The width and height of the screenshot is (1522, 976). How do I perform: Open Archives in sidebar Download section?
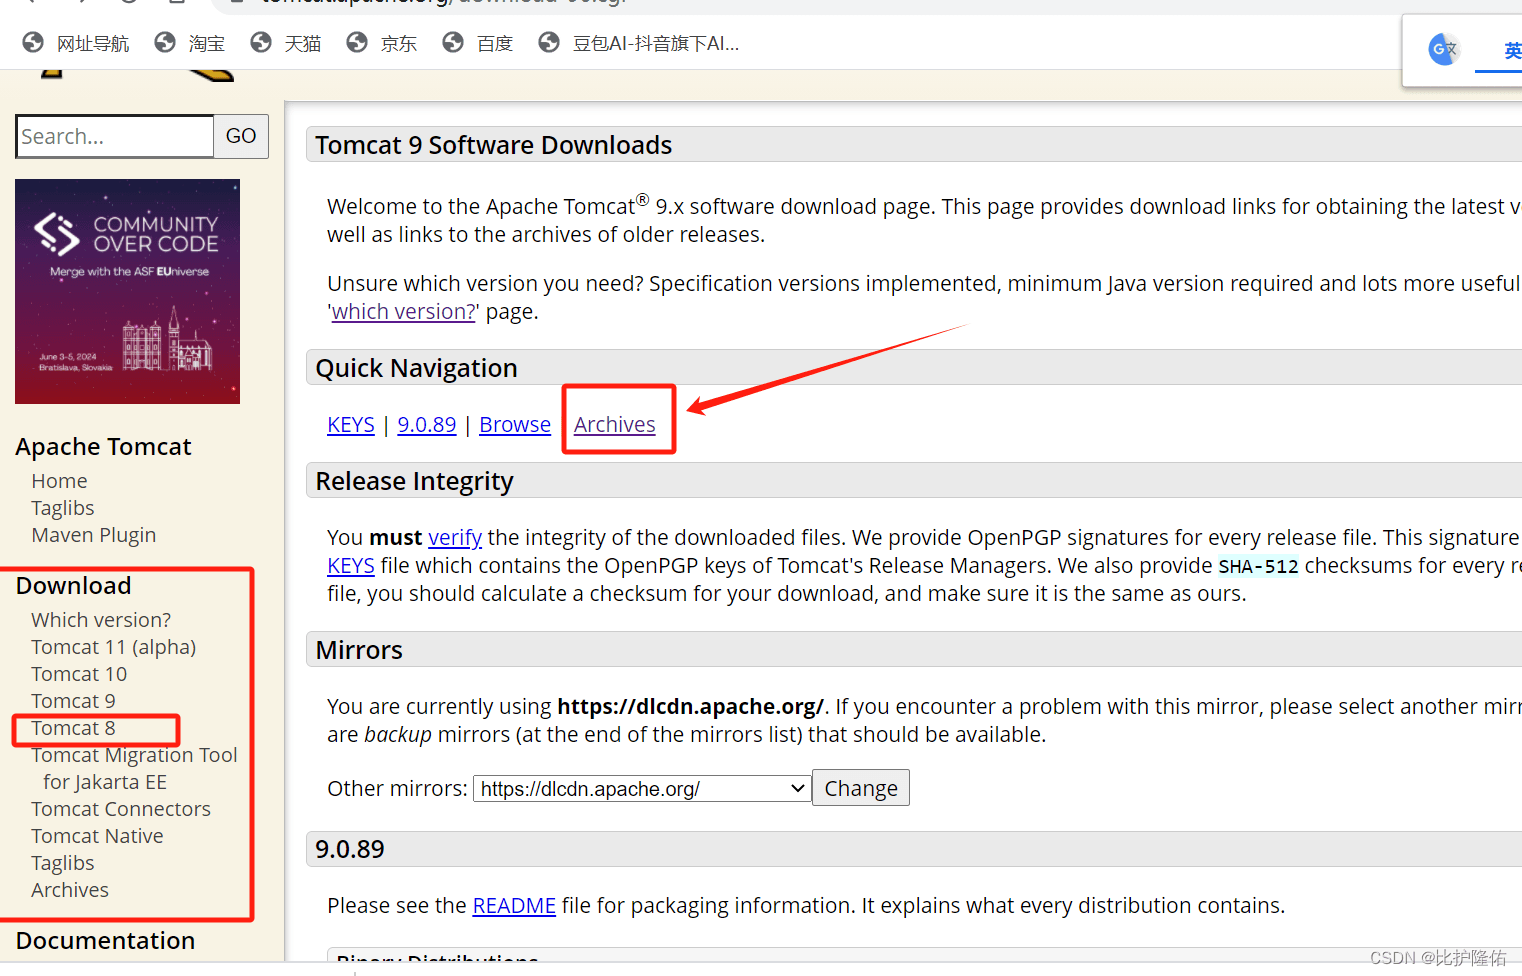70,890
